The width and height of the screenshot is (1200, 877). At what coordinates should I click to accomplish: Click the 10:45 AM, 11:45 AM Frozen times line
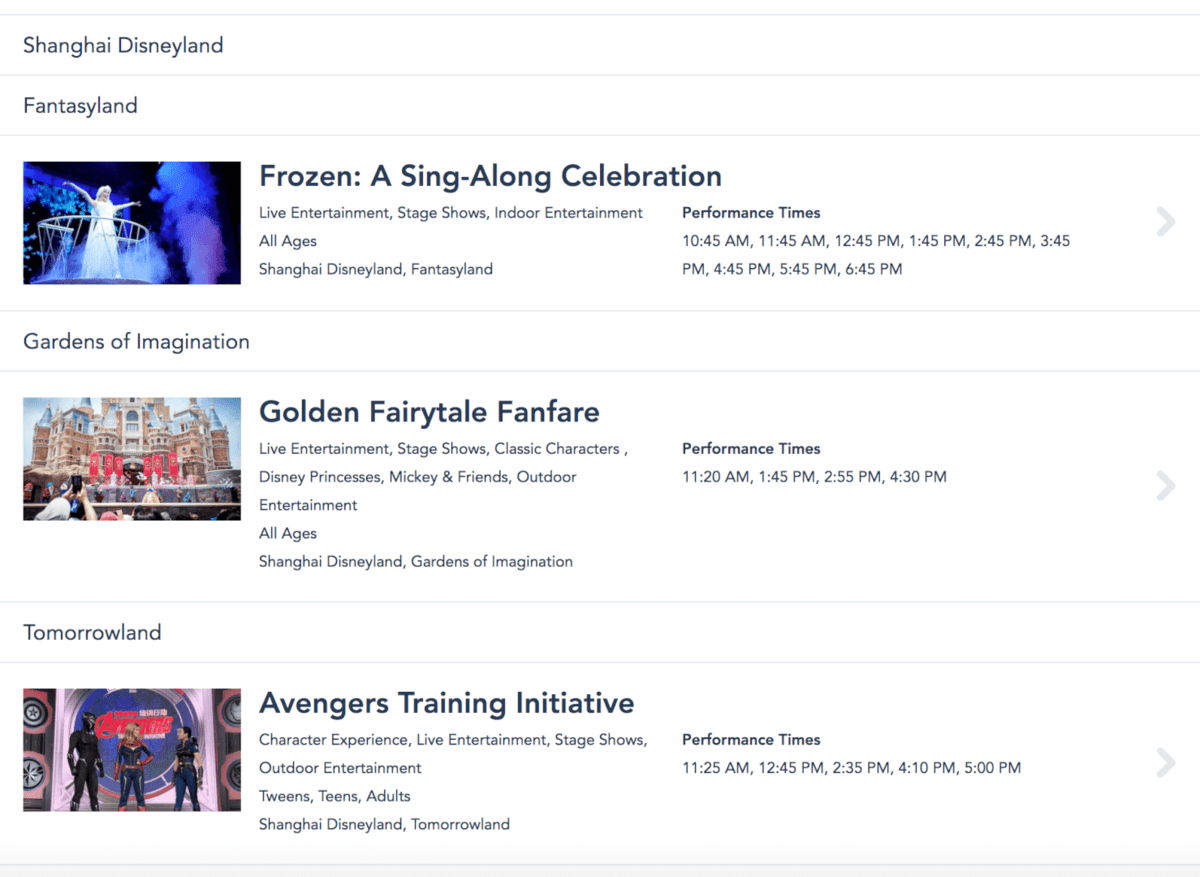click(876, 241)
